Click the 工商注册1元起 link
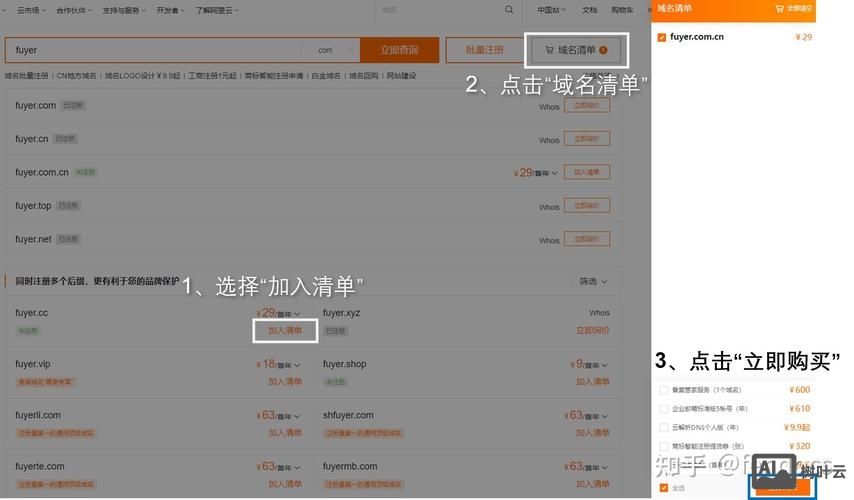 [x=212, y=76]
